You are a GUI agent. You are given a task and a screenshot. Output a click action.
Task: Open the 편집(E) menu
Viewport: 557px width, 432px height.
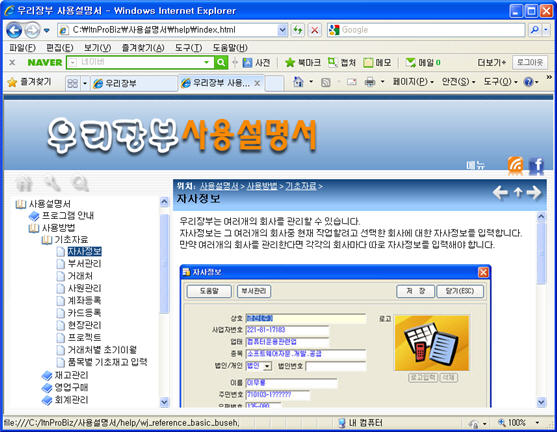[60, 48]
